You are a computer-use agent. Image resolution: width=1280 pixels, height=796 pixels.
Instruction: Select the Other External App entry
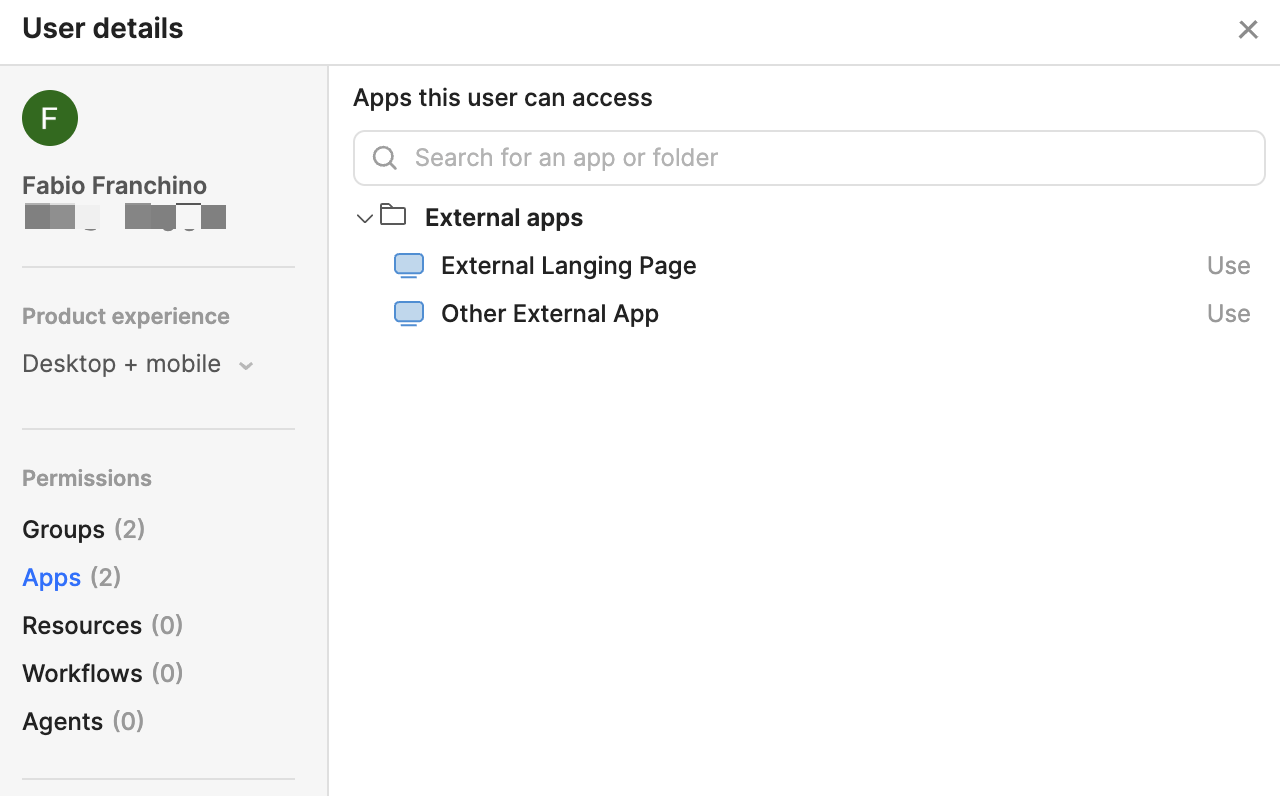coord(549,314)
